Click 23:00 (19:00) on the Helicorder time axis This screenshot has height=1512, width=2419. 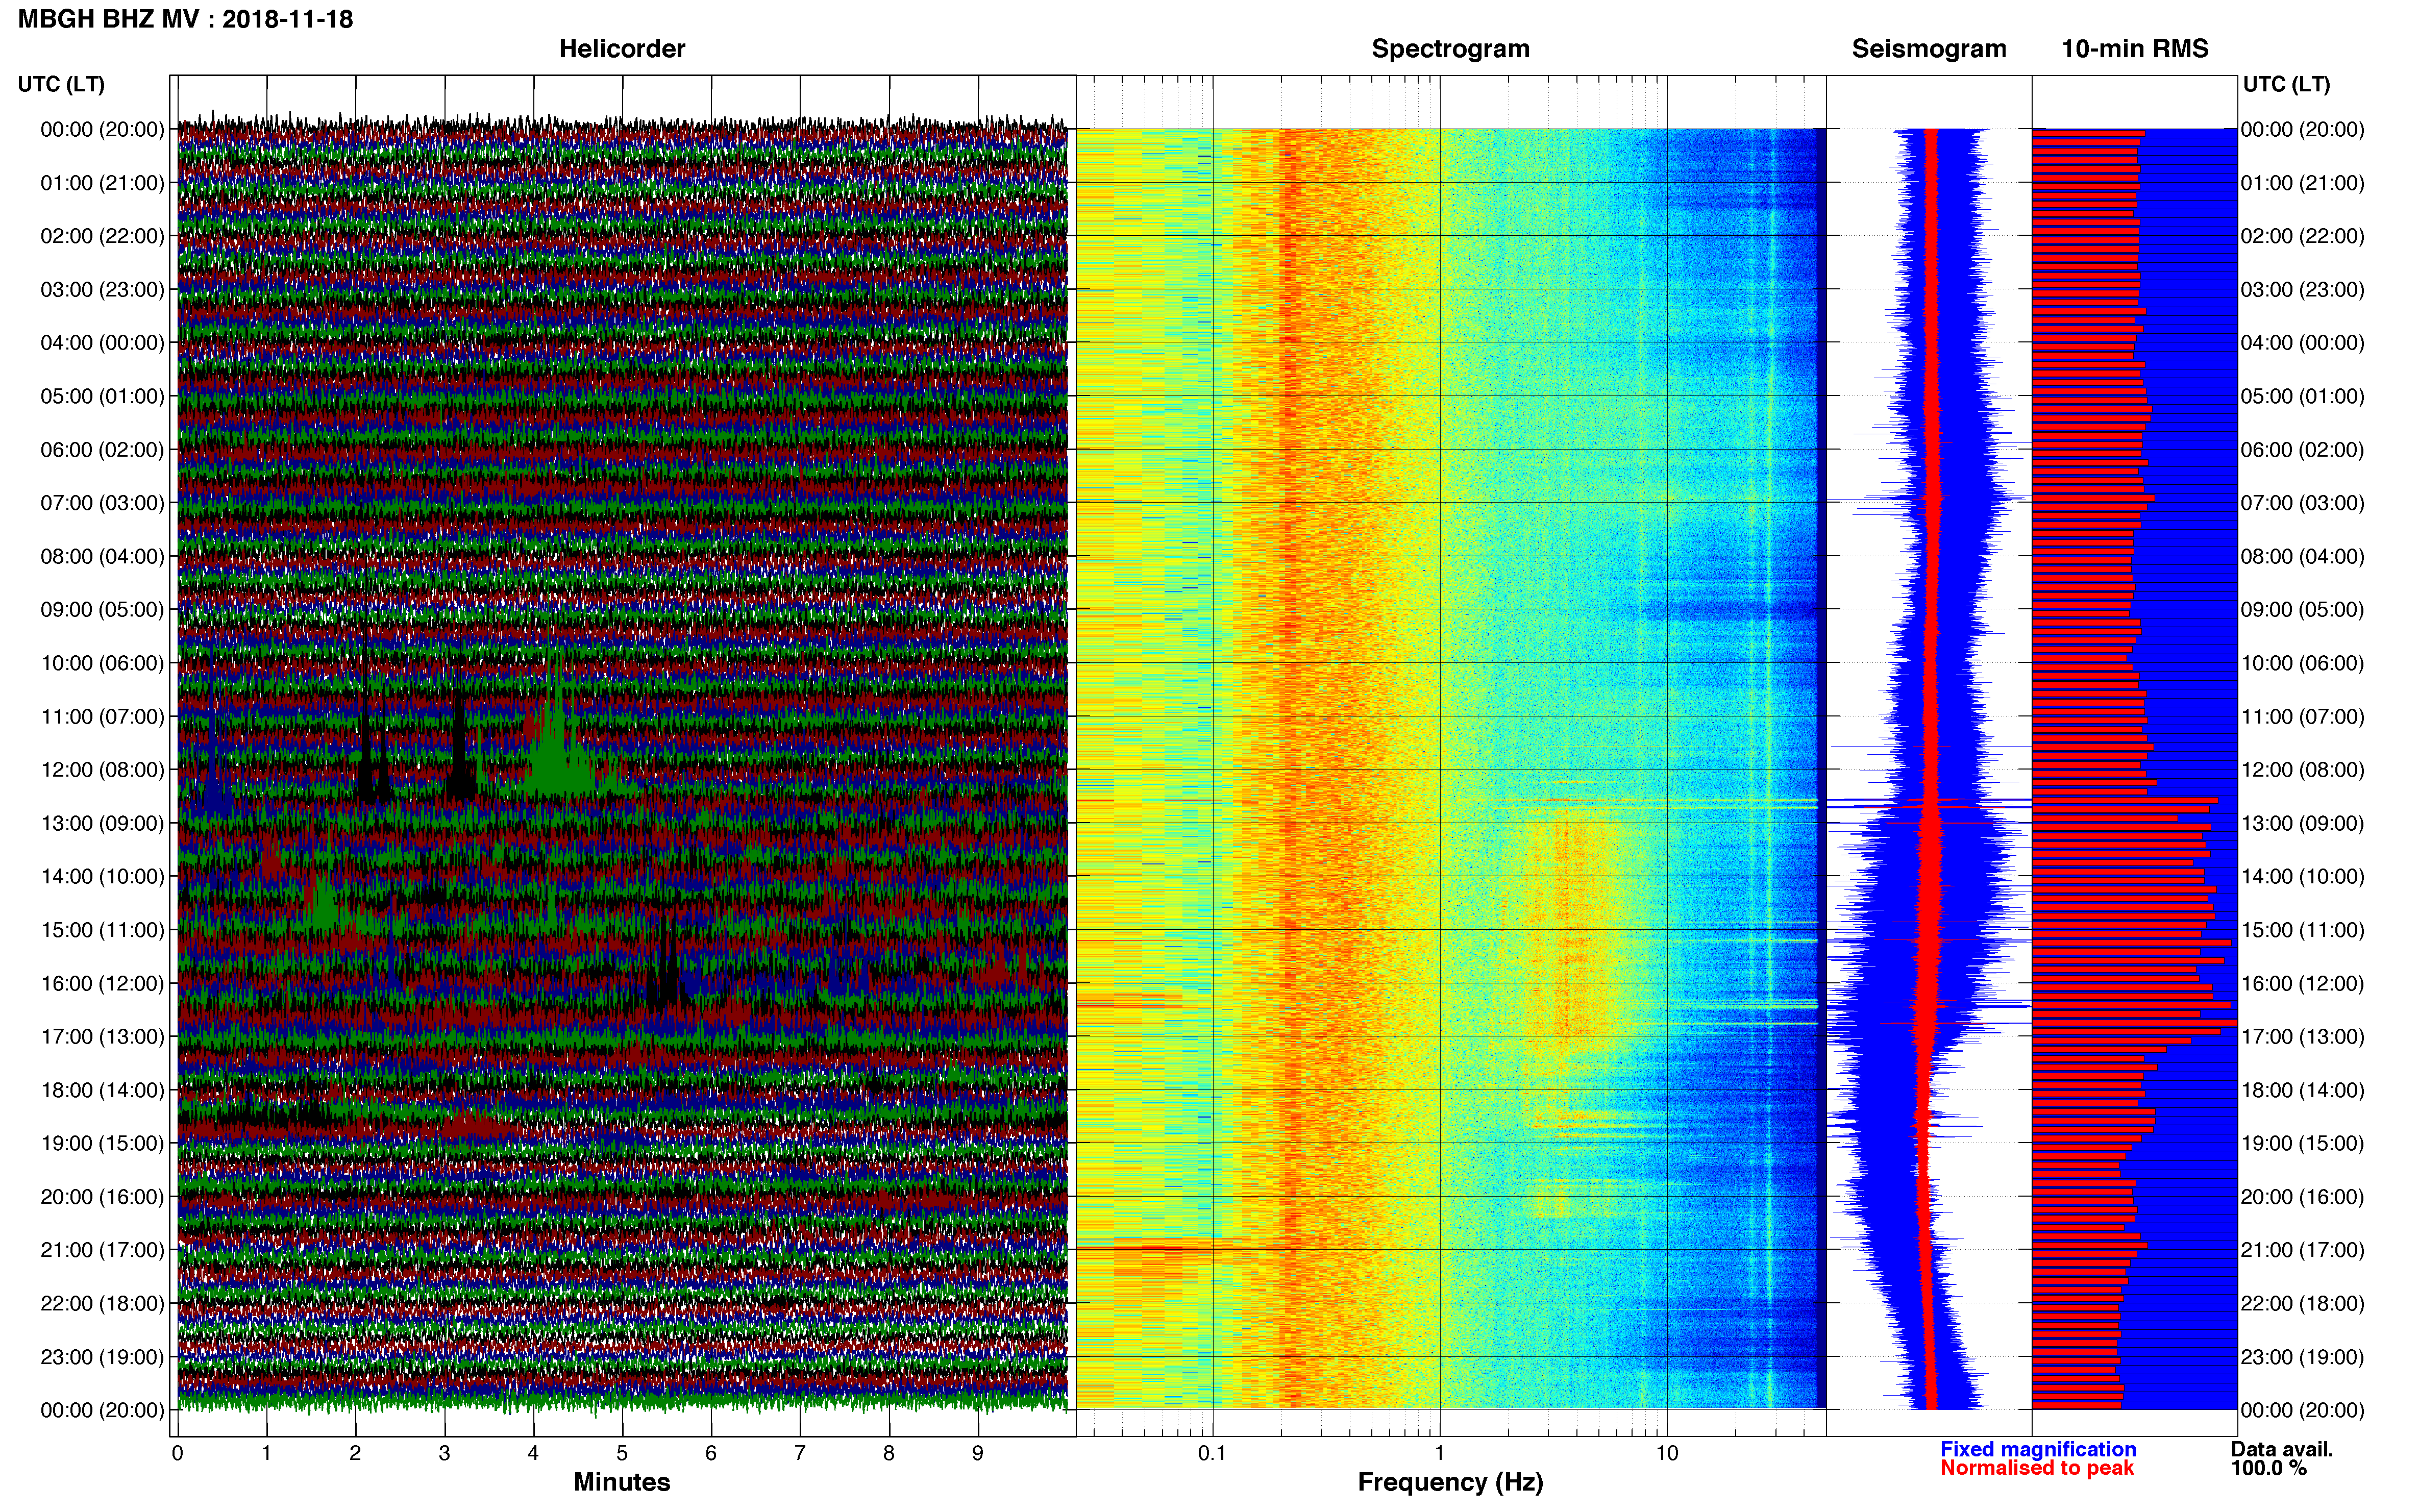tap(102, 1357)
